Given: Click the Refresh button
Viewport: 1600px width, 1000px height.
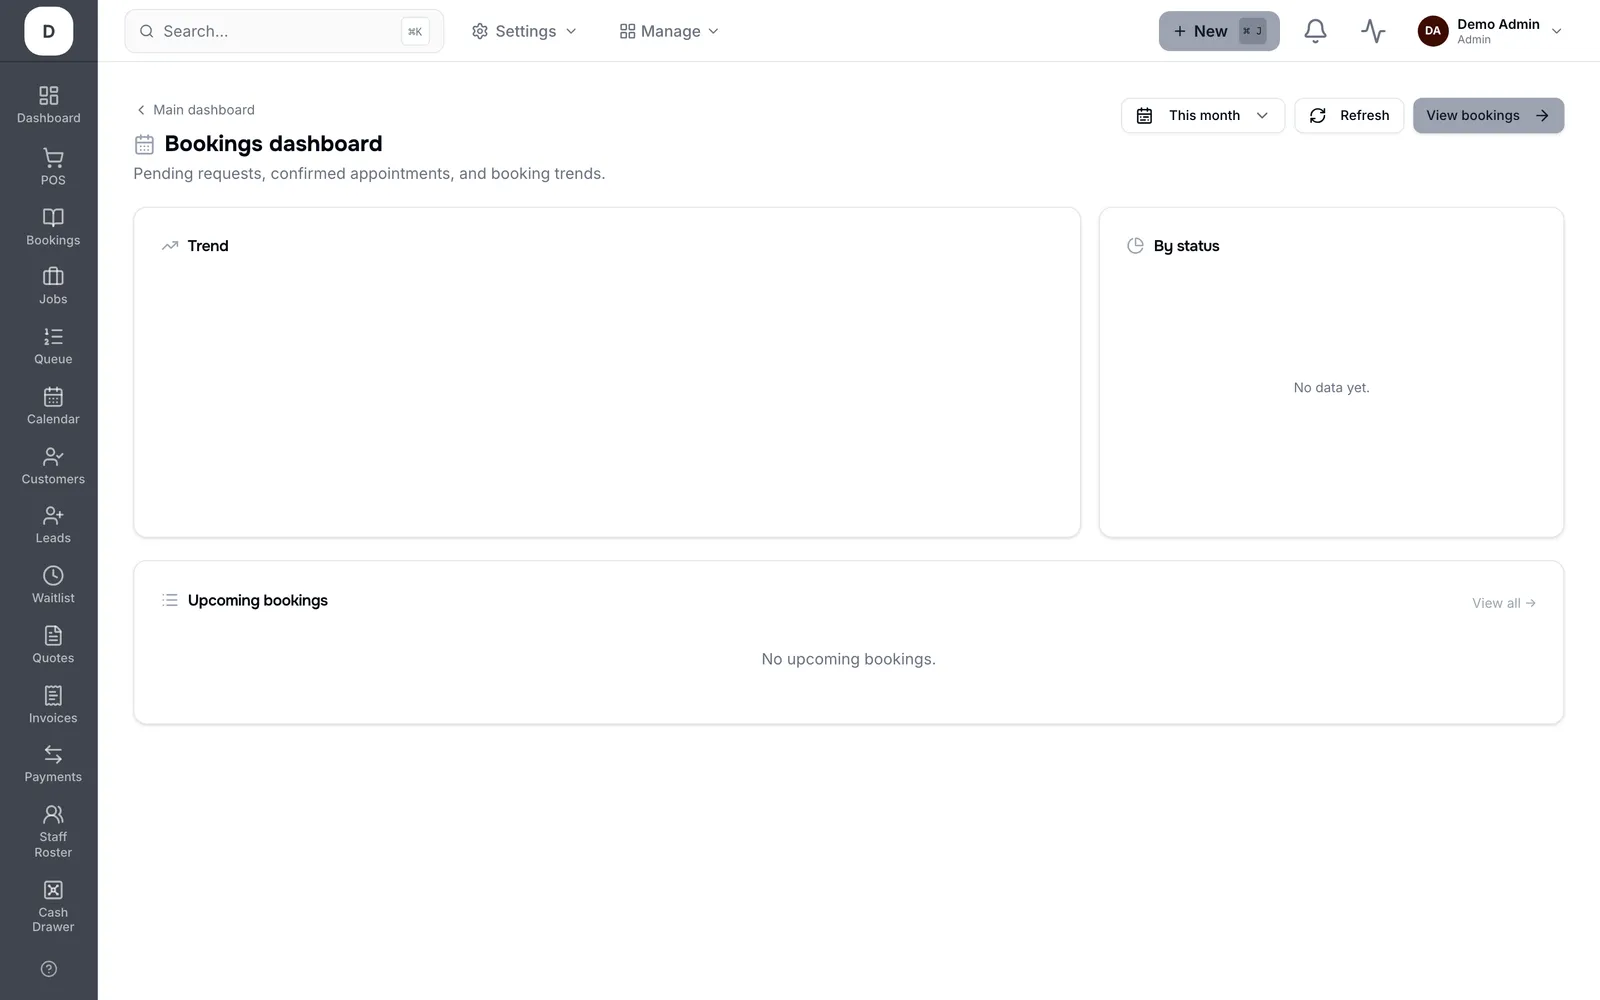Looking at the screenshot, I should pyautogui.click(x=1349, y=115).
